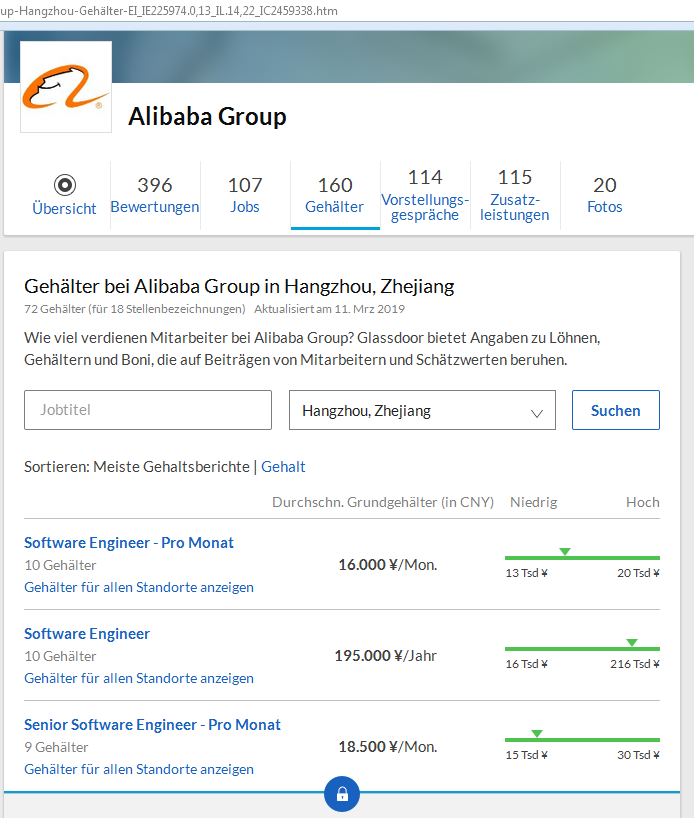Select the 160 Gehälter tab
694x818 pixels.
click(x=335, y=195)
